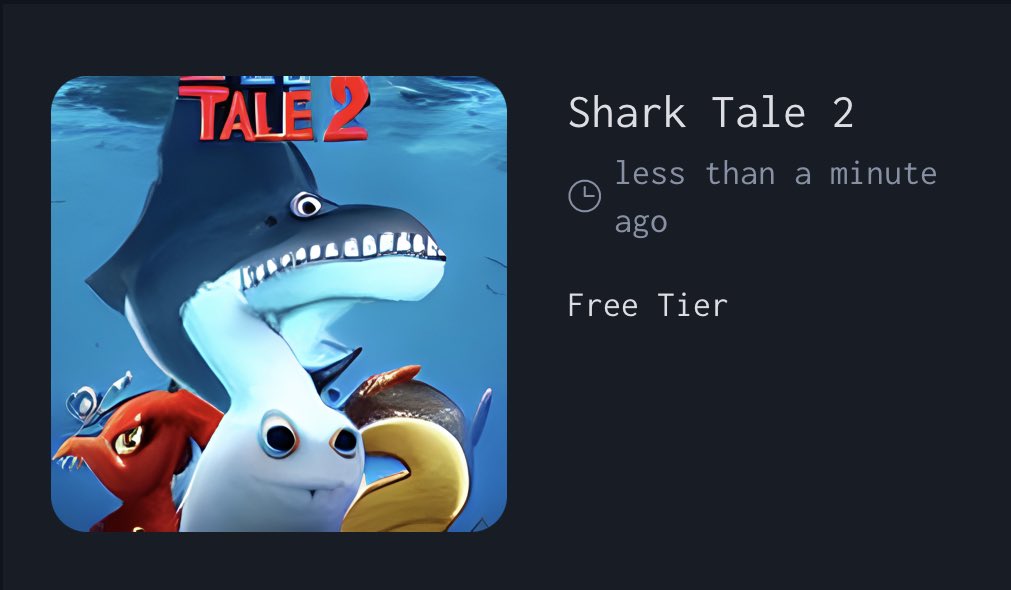Click the shark's eye in the poster

pyautogui.click(x=306, y=206)
